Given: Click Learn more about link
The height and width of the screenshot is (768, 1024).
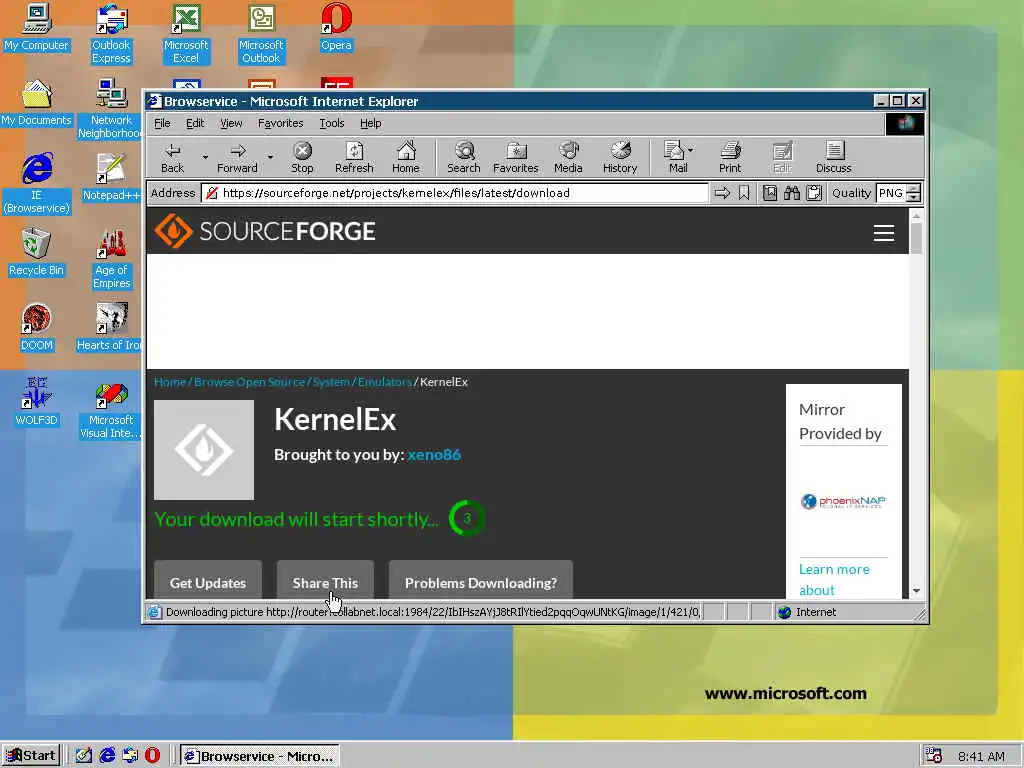Looking at the screenshot, I should click(x=834, y=579).
